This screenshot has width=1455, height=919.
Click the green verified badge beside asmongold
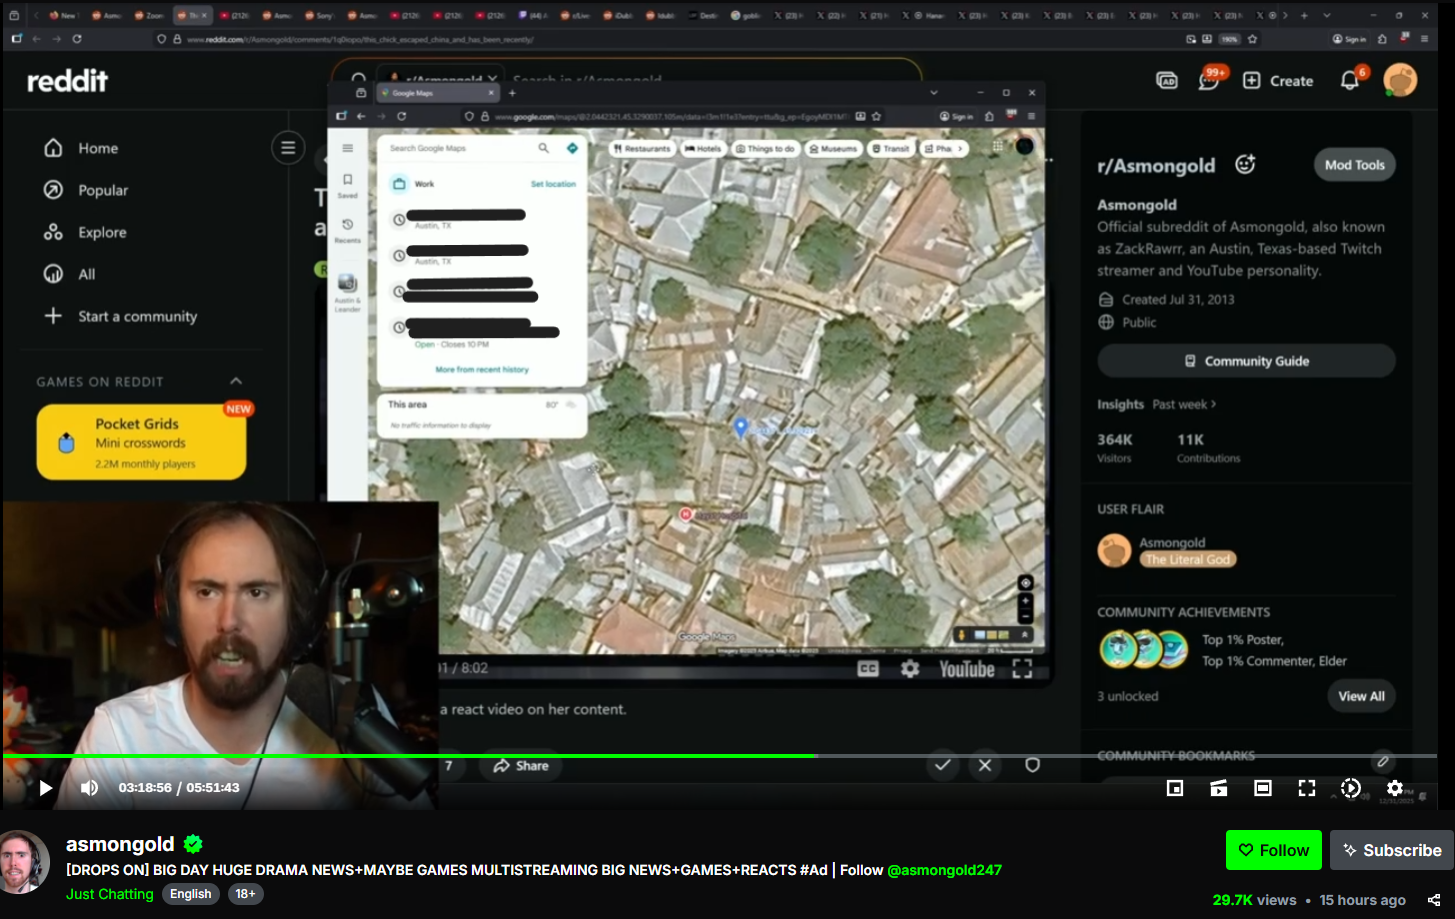(x=193, y=844)
